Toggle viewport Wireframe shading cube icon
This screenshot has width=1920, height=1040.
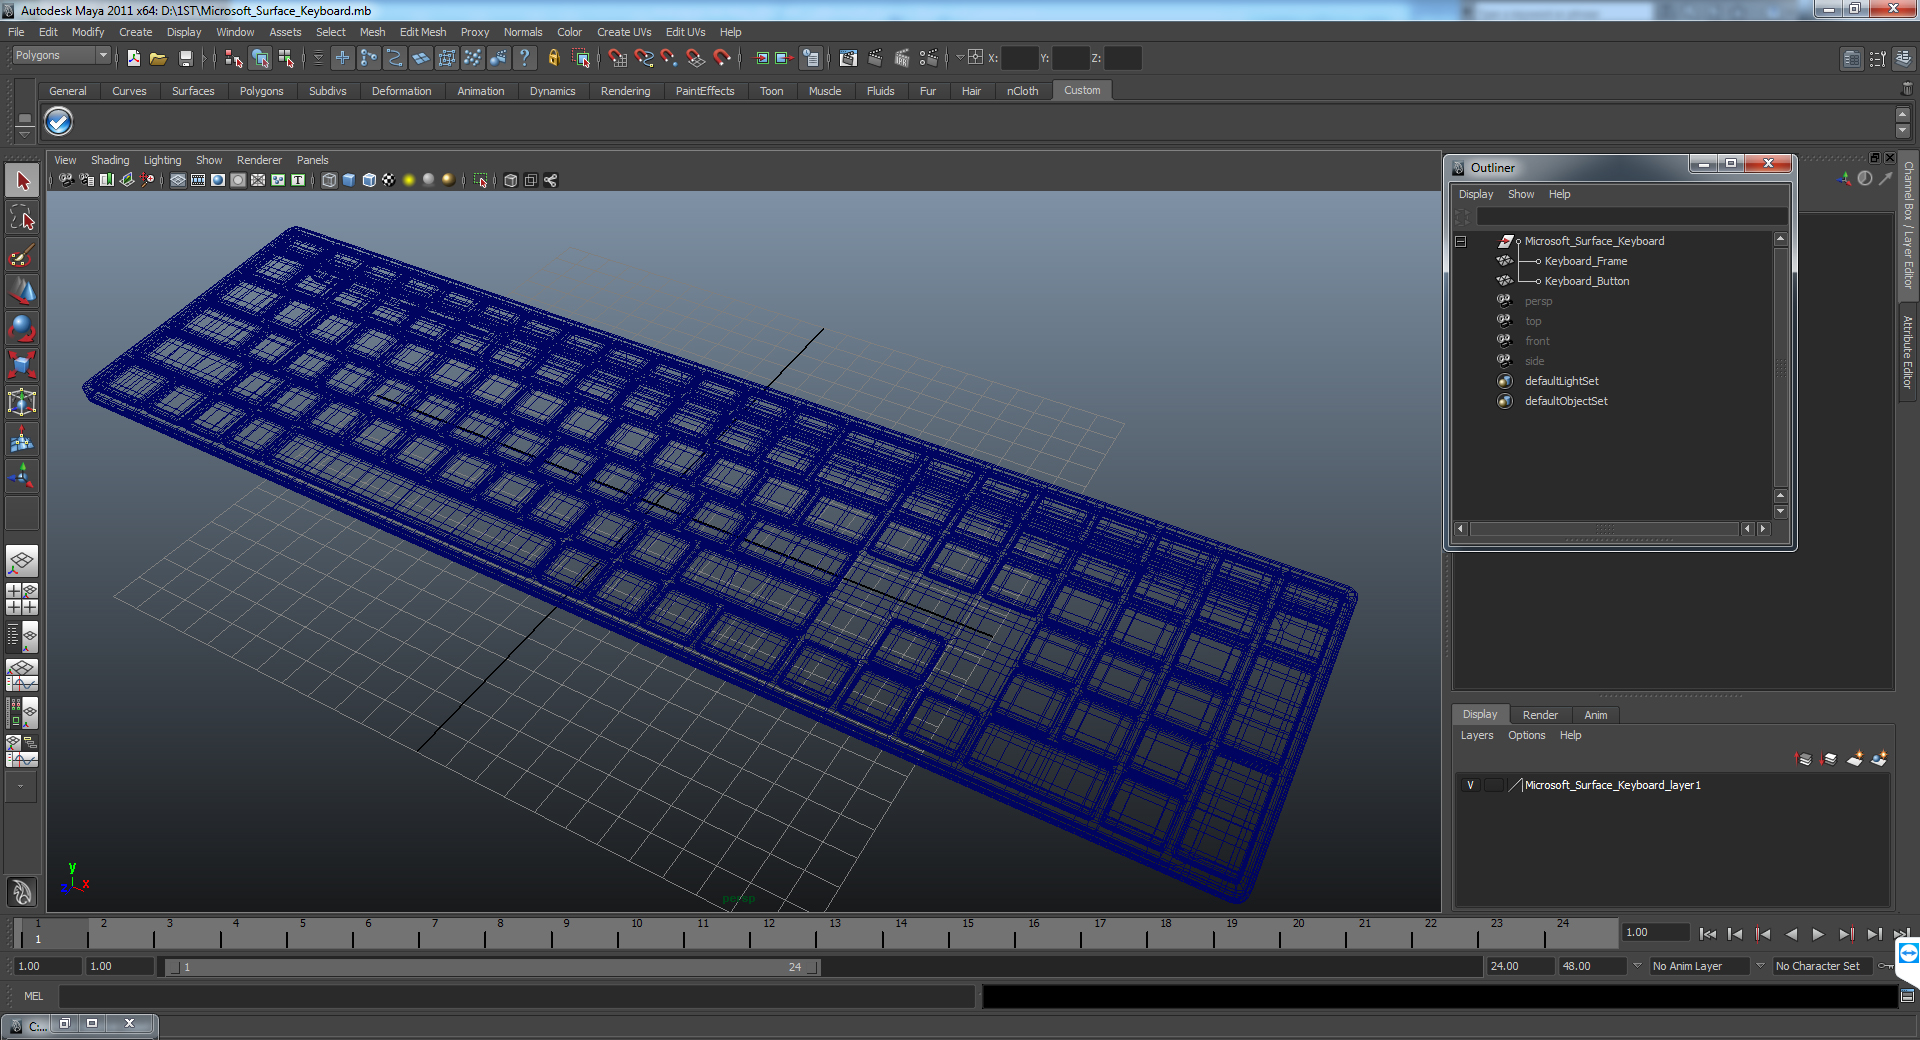pyautogui.click(x=329, y=180)
